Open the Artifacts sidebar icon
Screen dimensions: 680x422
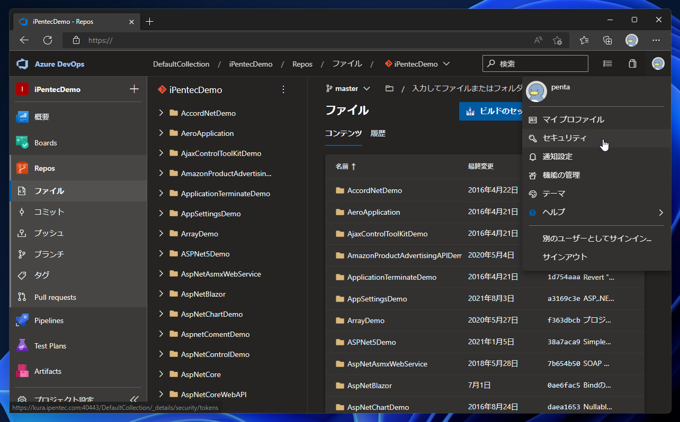(22, 371)
